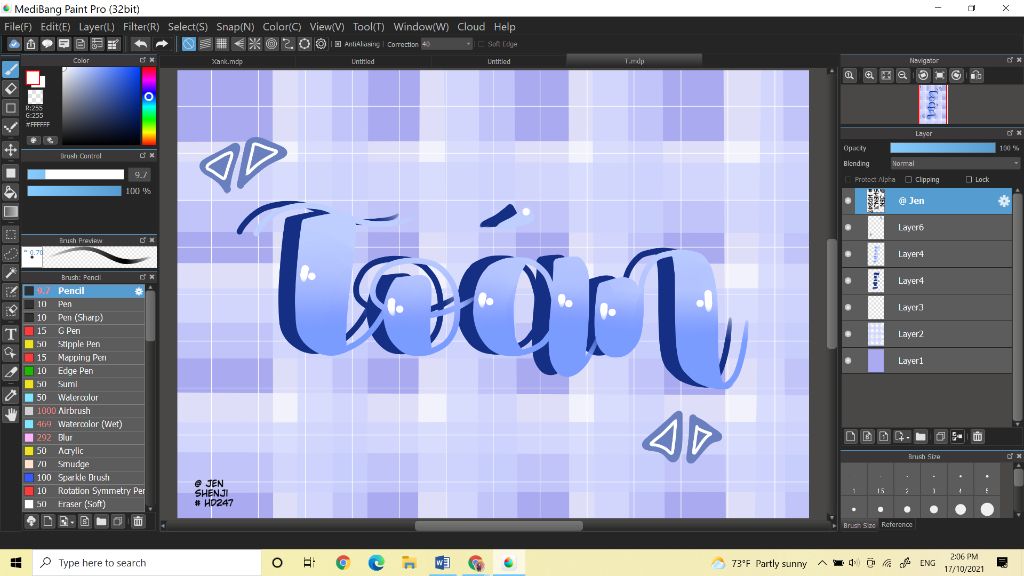Viewport: 1024px width, 576px height.
Task: Select the Sparkle Brush
Action: point(84,477)
